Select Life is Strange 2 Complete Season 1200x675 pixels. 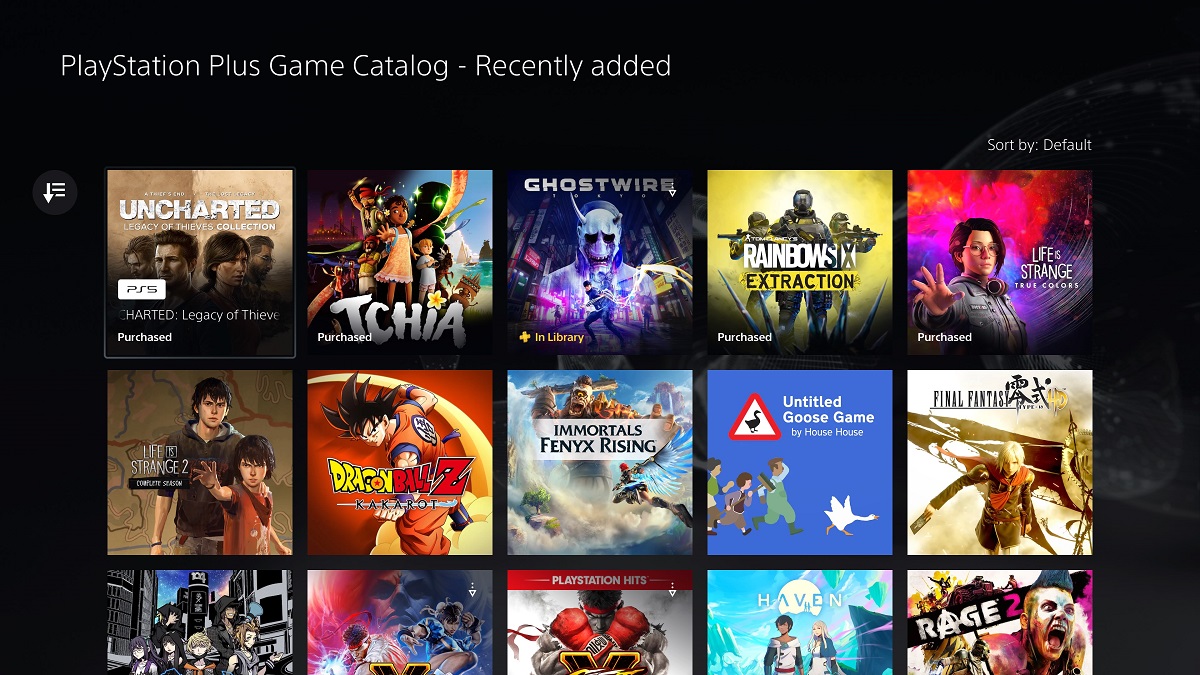pos(200,462)
